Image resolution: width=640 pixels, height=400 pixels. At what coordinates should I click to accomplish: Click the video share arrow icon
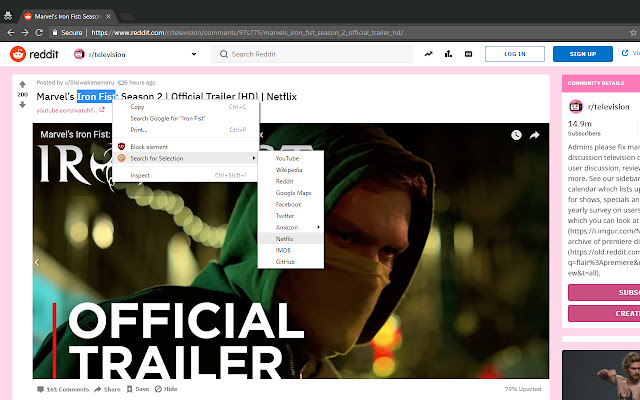click(x=534, y=135)
